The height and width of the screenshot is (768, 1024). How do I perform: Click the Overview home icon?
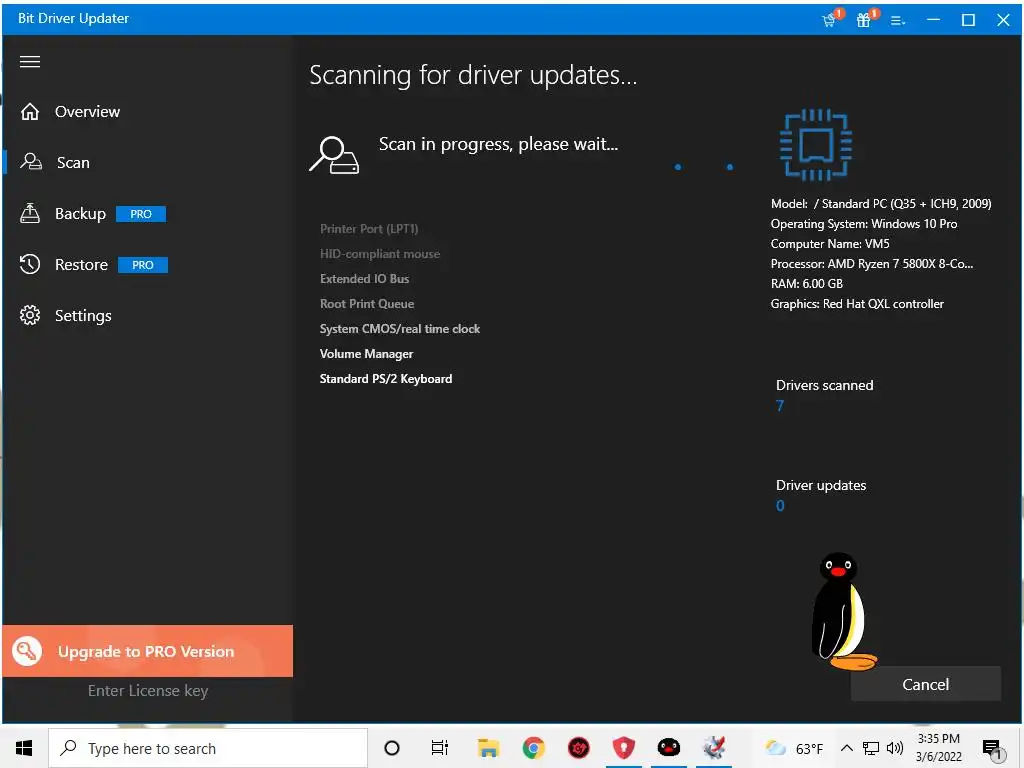coord(30,112)
